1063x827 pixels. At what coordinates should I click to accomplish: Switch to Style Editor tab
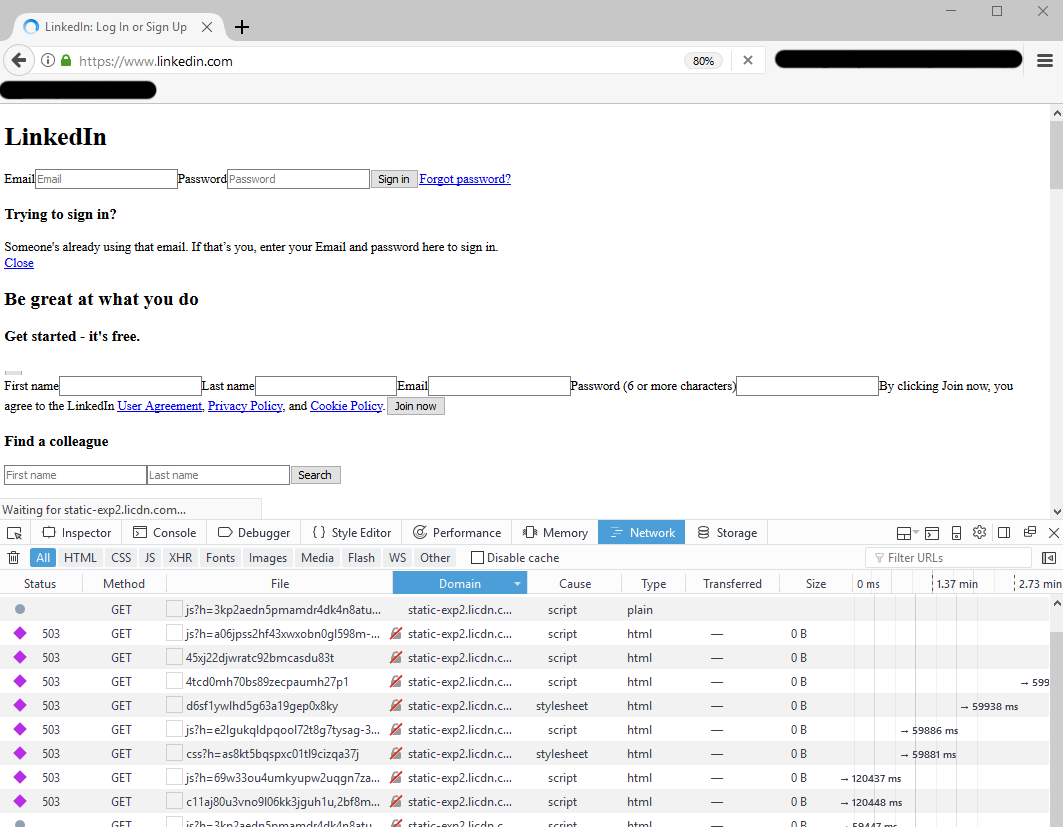tap(351, 533)
